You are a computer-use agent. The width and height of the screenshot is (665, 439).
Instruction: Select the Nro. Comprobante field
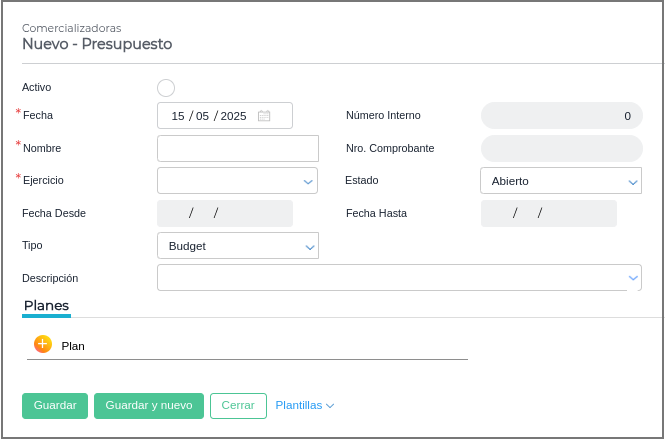tap(561, 148)
